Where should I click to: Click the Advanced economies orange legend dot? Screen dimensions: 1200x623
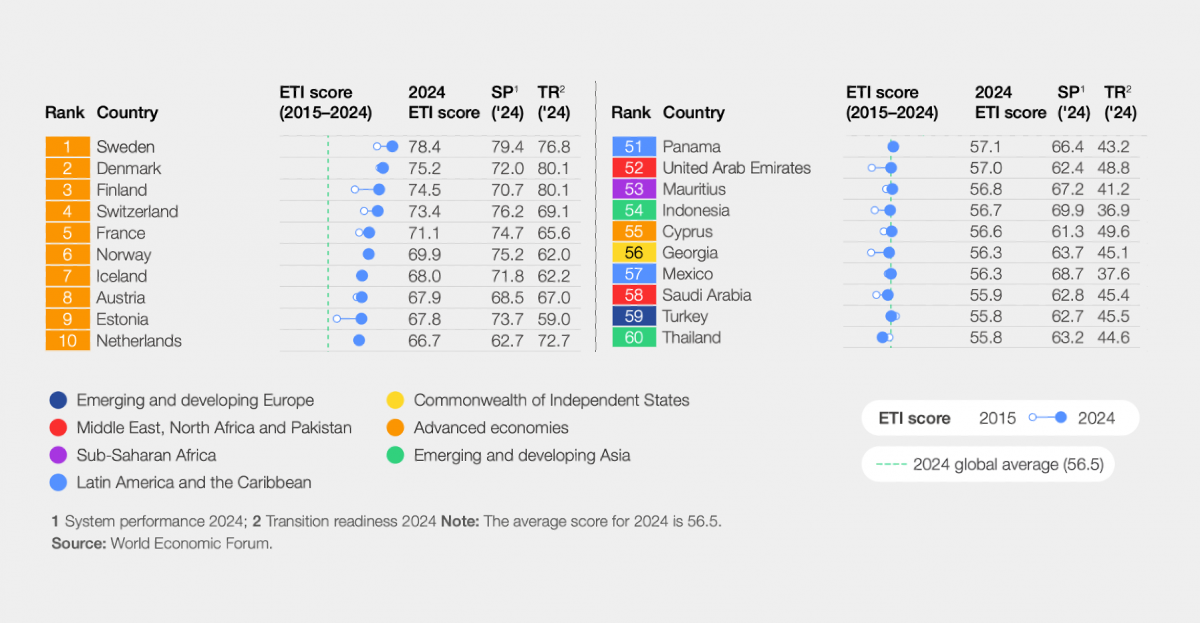coord(395,428)
